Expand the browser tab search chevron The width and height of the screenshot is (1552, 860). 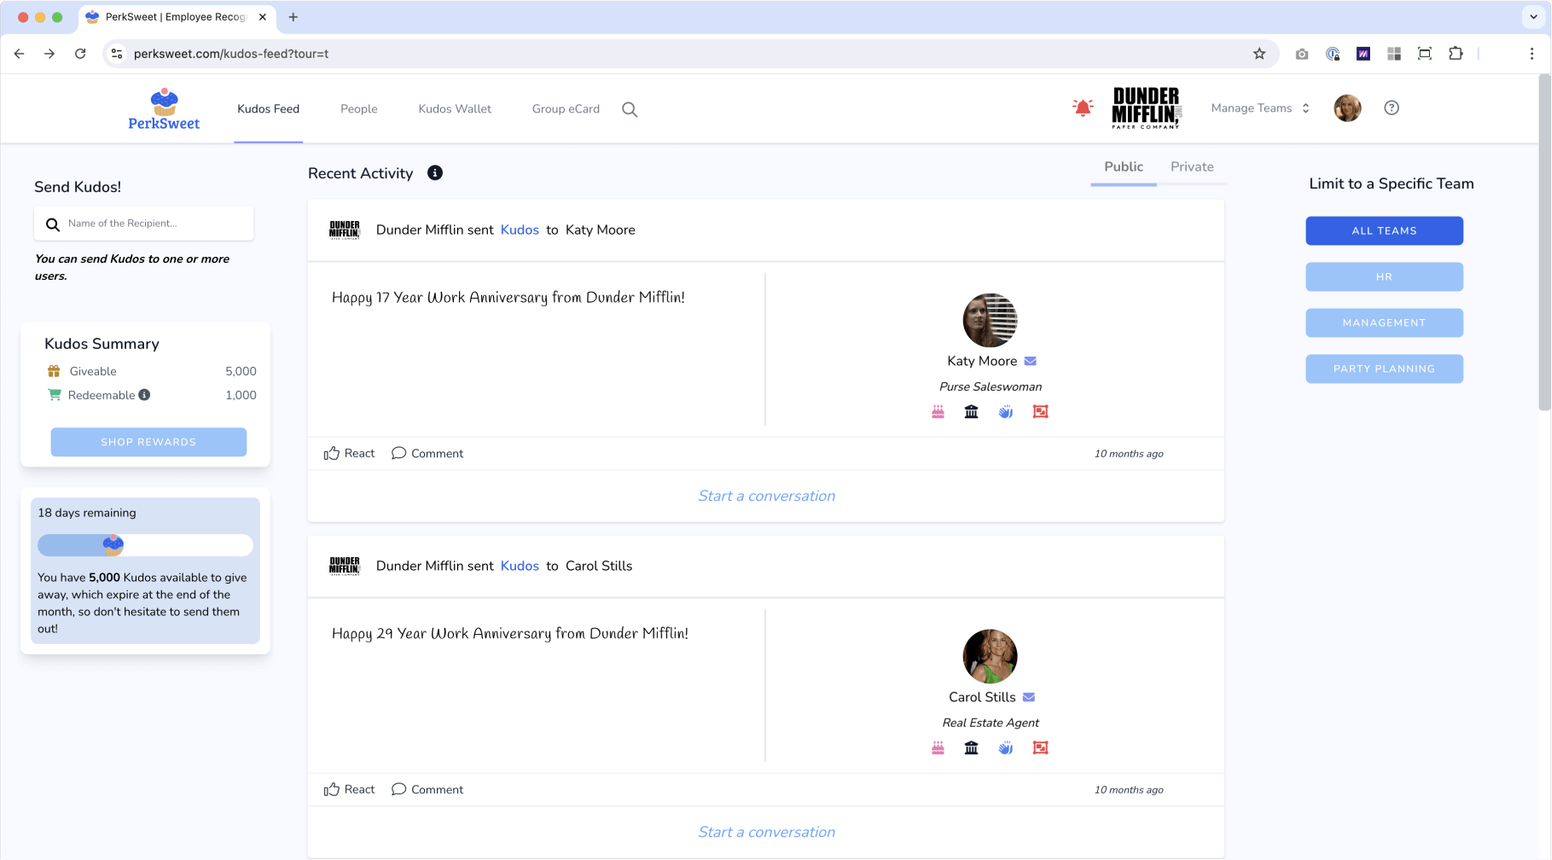[x=1533, y=17]
